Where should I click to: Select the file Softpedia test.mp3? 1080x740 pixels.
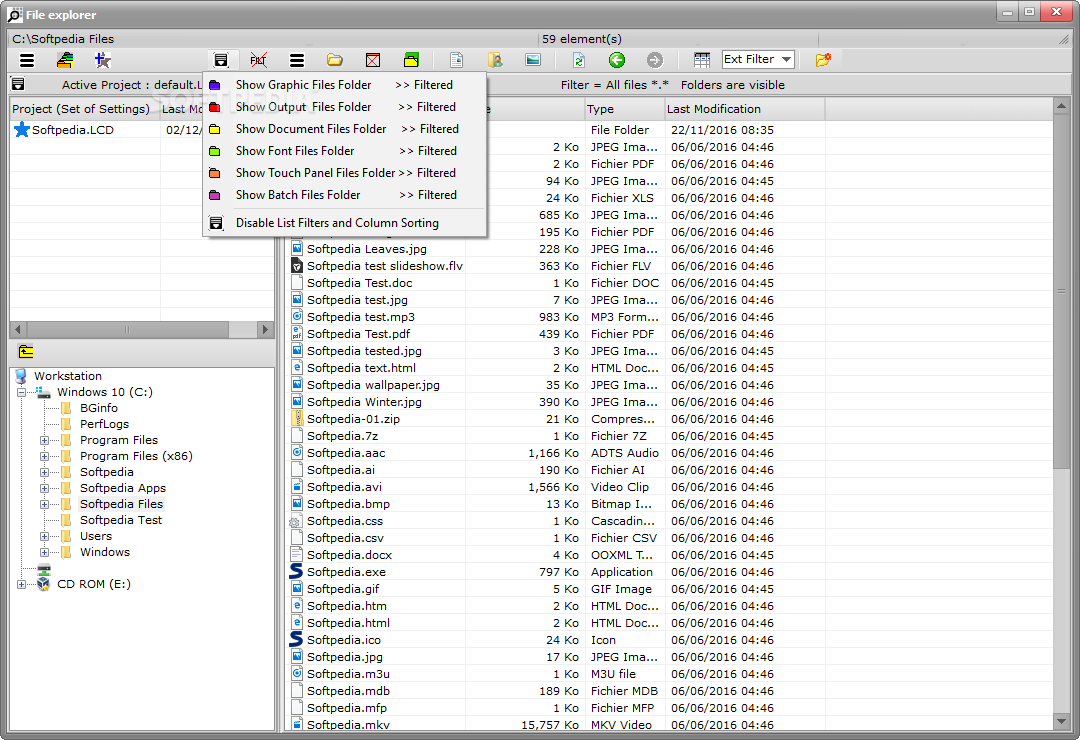[x=360, y=317]
